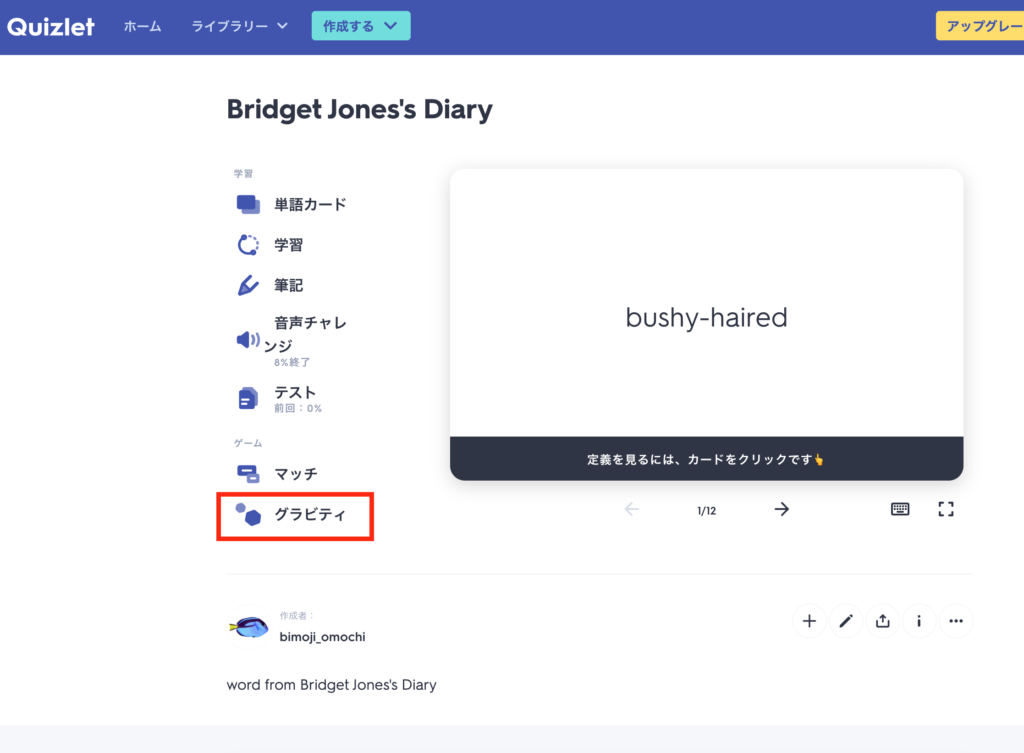Screen dimensions: 1024x753
Task: Click the plus add-to-folder icon
Action: coord(809,621)
